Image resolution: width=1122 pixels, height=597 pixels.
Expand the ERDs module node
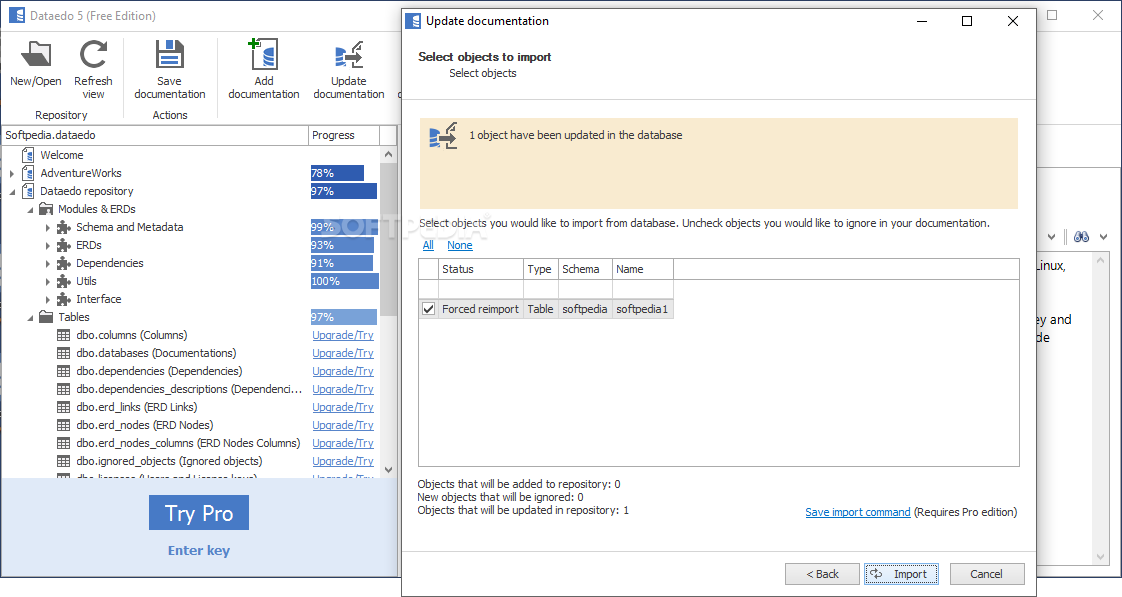click(48, 245)
